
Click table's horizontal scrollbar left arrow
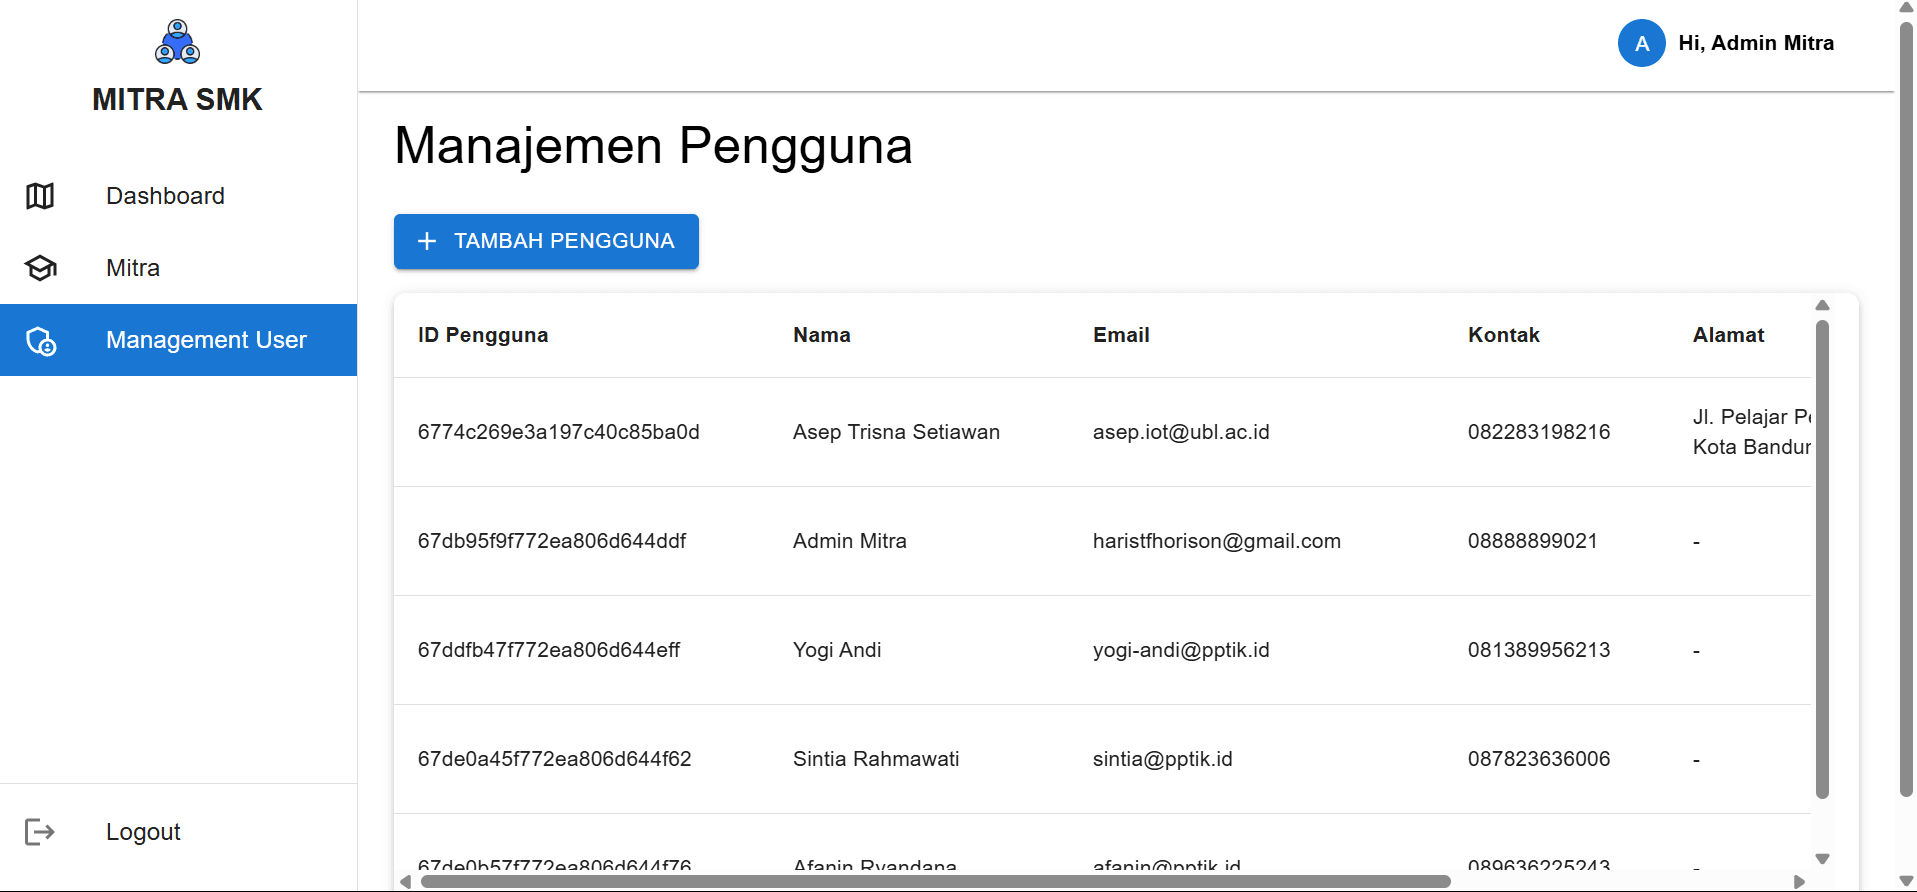coord(405,881)
